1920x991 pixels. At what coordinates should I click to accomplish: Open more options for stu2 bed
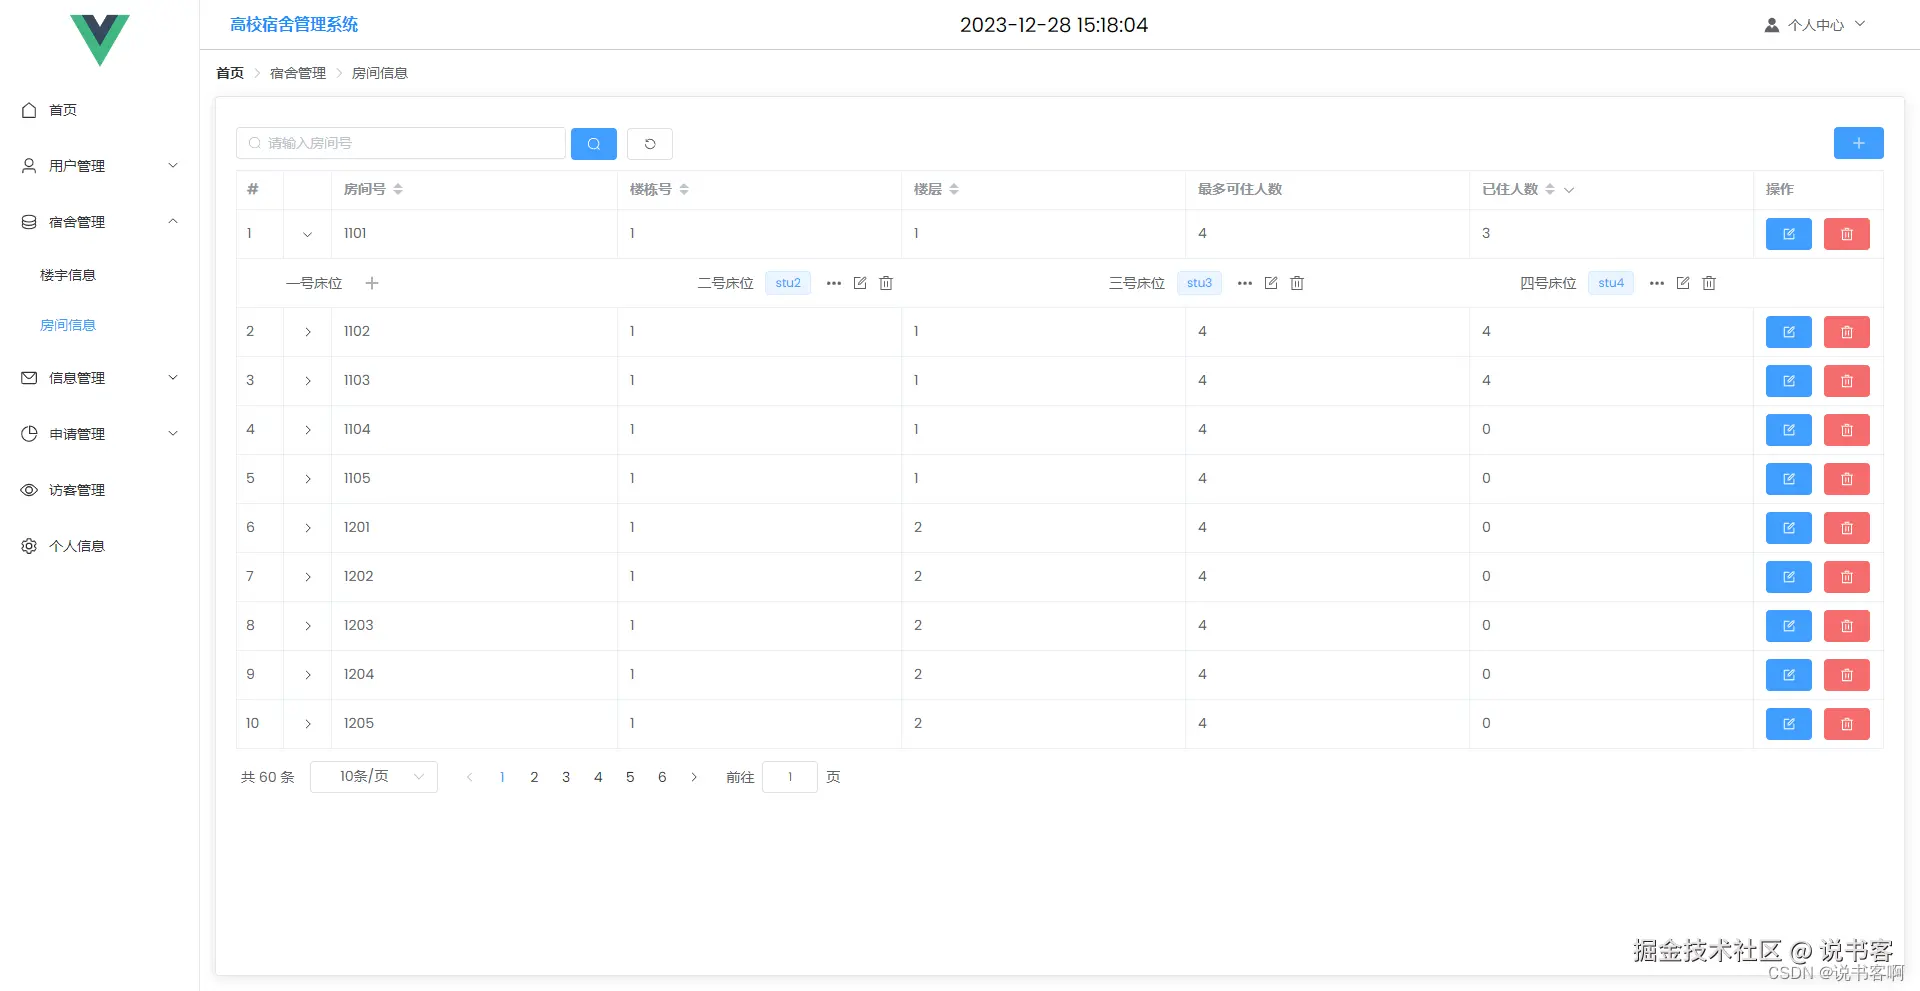[834, 283]
